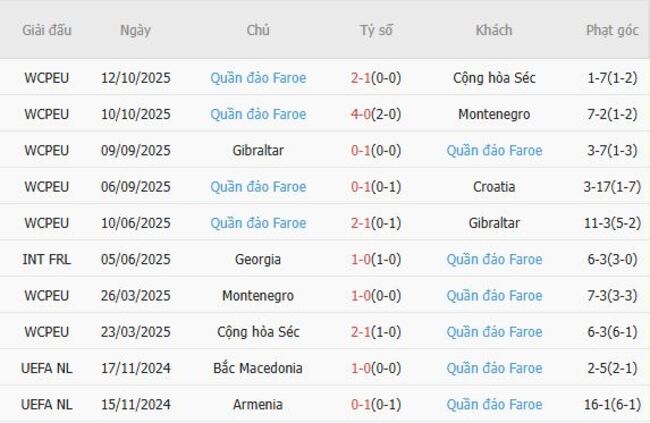Viewport: 650px width, 423px height.
Task: Open away team Gibraltar on 10/06/2025
Action: (494, 223)
